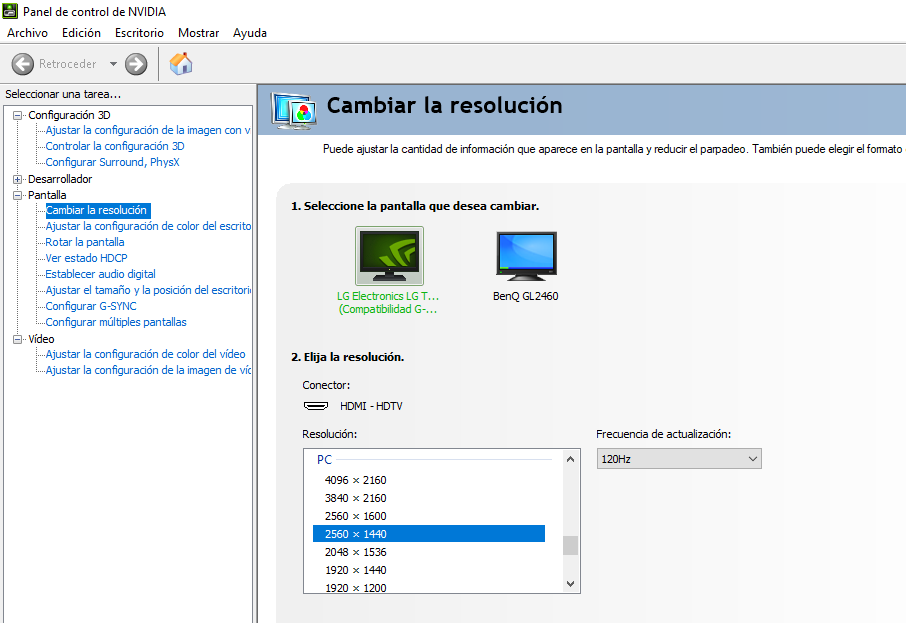Screen dimensions: 906x623
Task: Expand the Desarrollador tree node
Action: coord(17,179)
